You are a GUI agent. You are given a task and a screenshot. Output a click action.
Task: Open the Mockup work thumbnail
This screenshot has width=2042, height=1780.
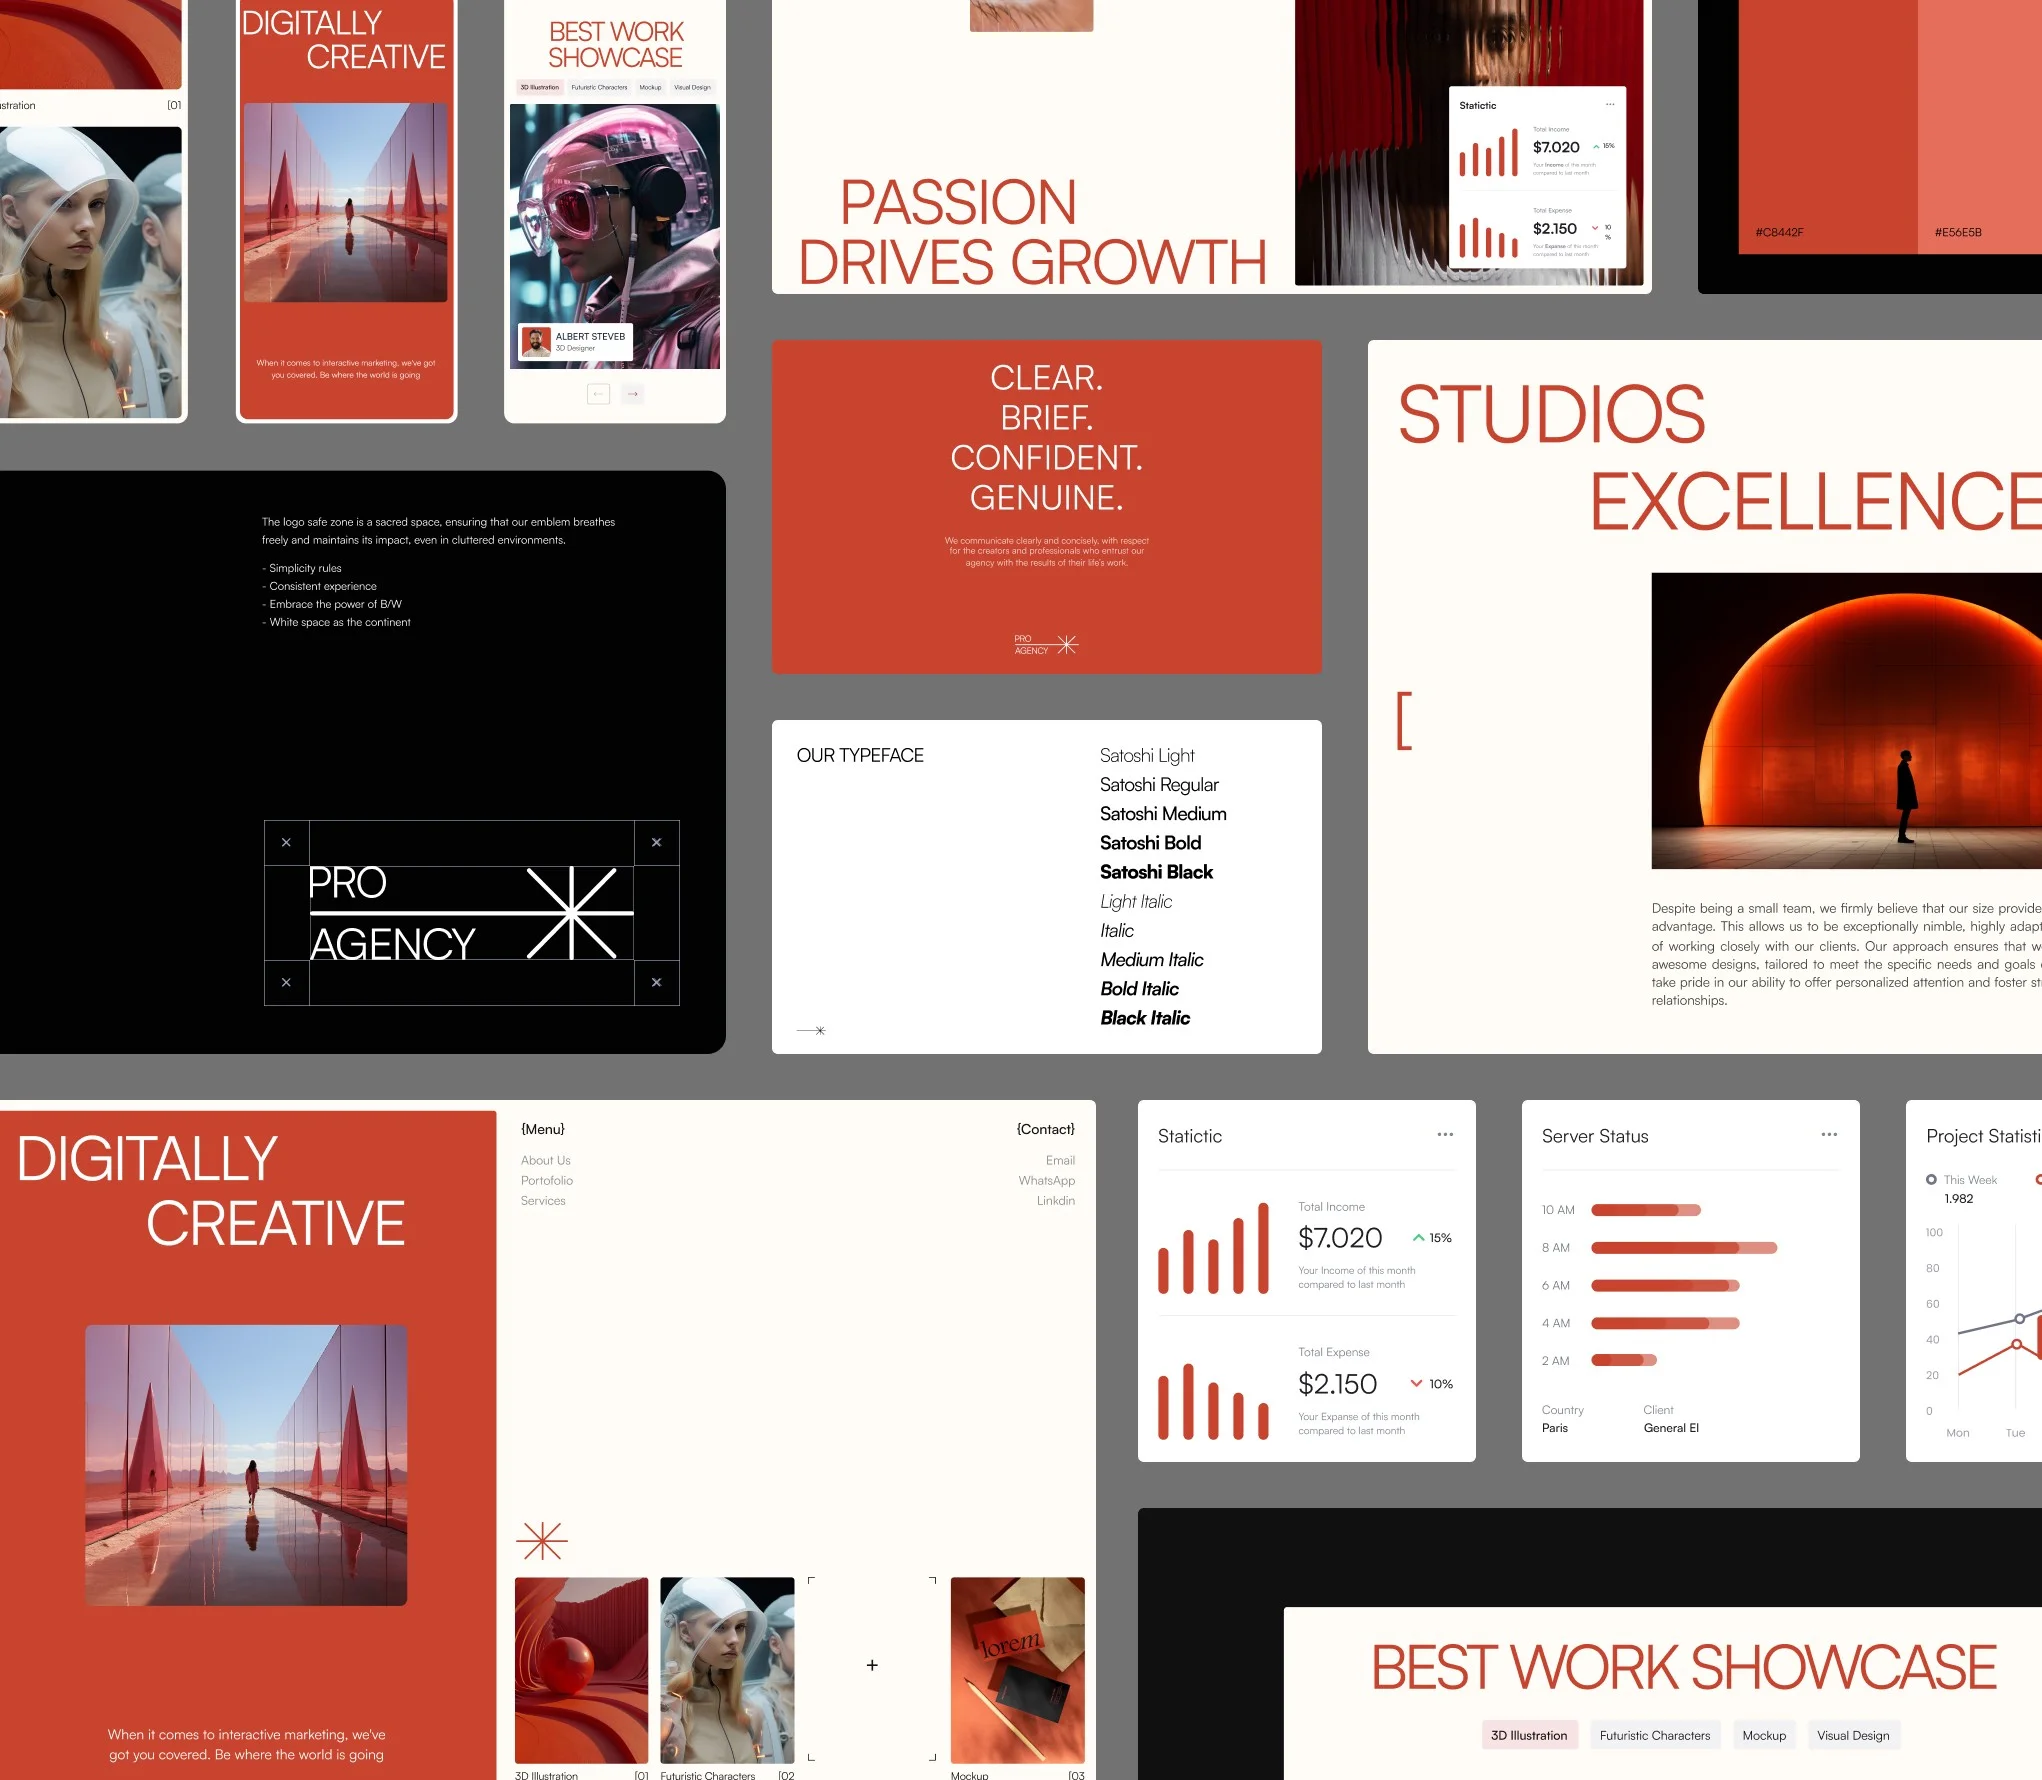point(1016,1669)
